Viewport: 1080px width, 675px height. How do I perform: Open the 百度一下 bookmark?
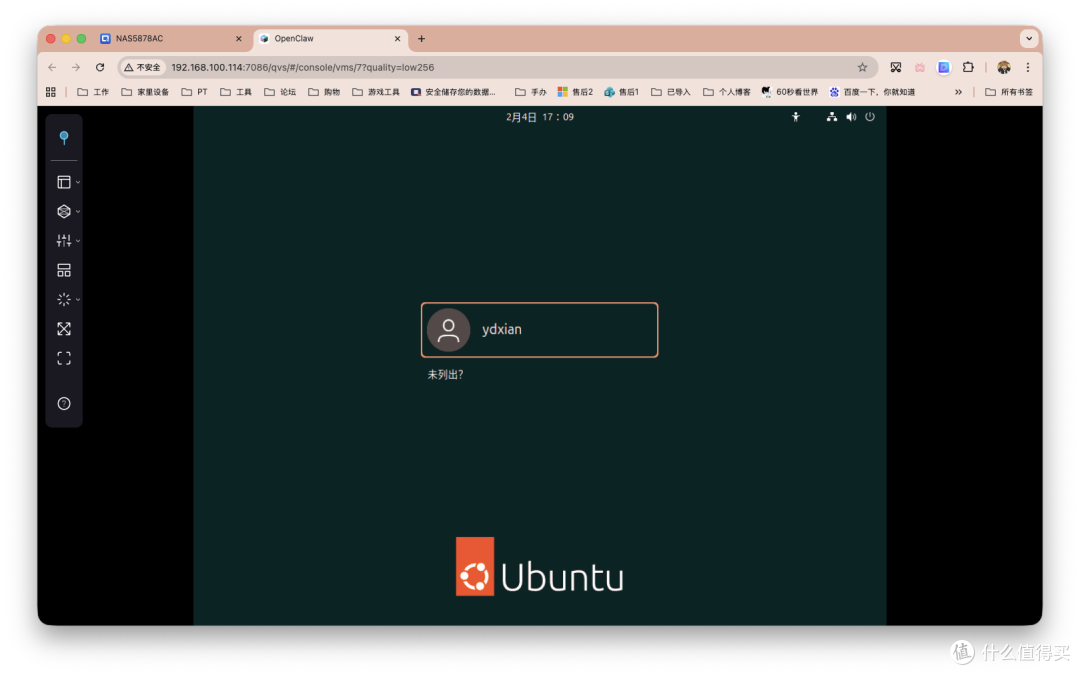(872, 92)
